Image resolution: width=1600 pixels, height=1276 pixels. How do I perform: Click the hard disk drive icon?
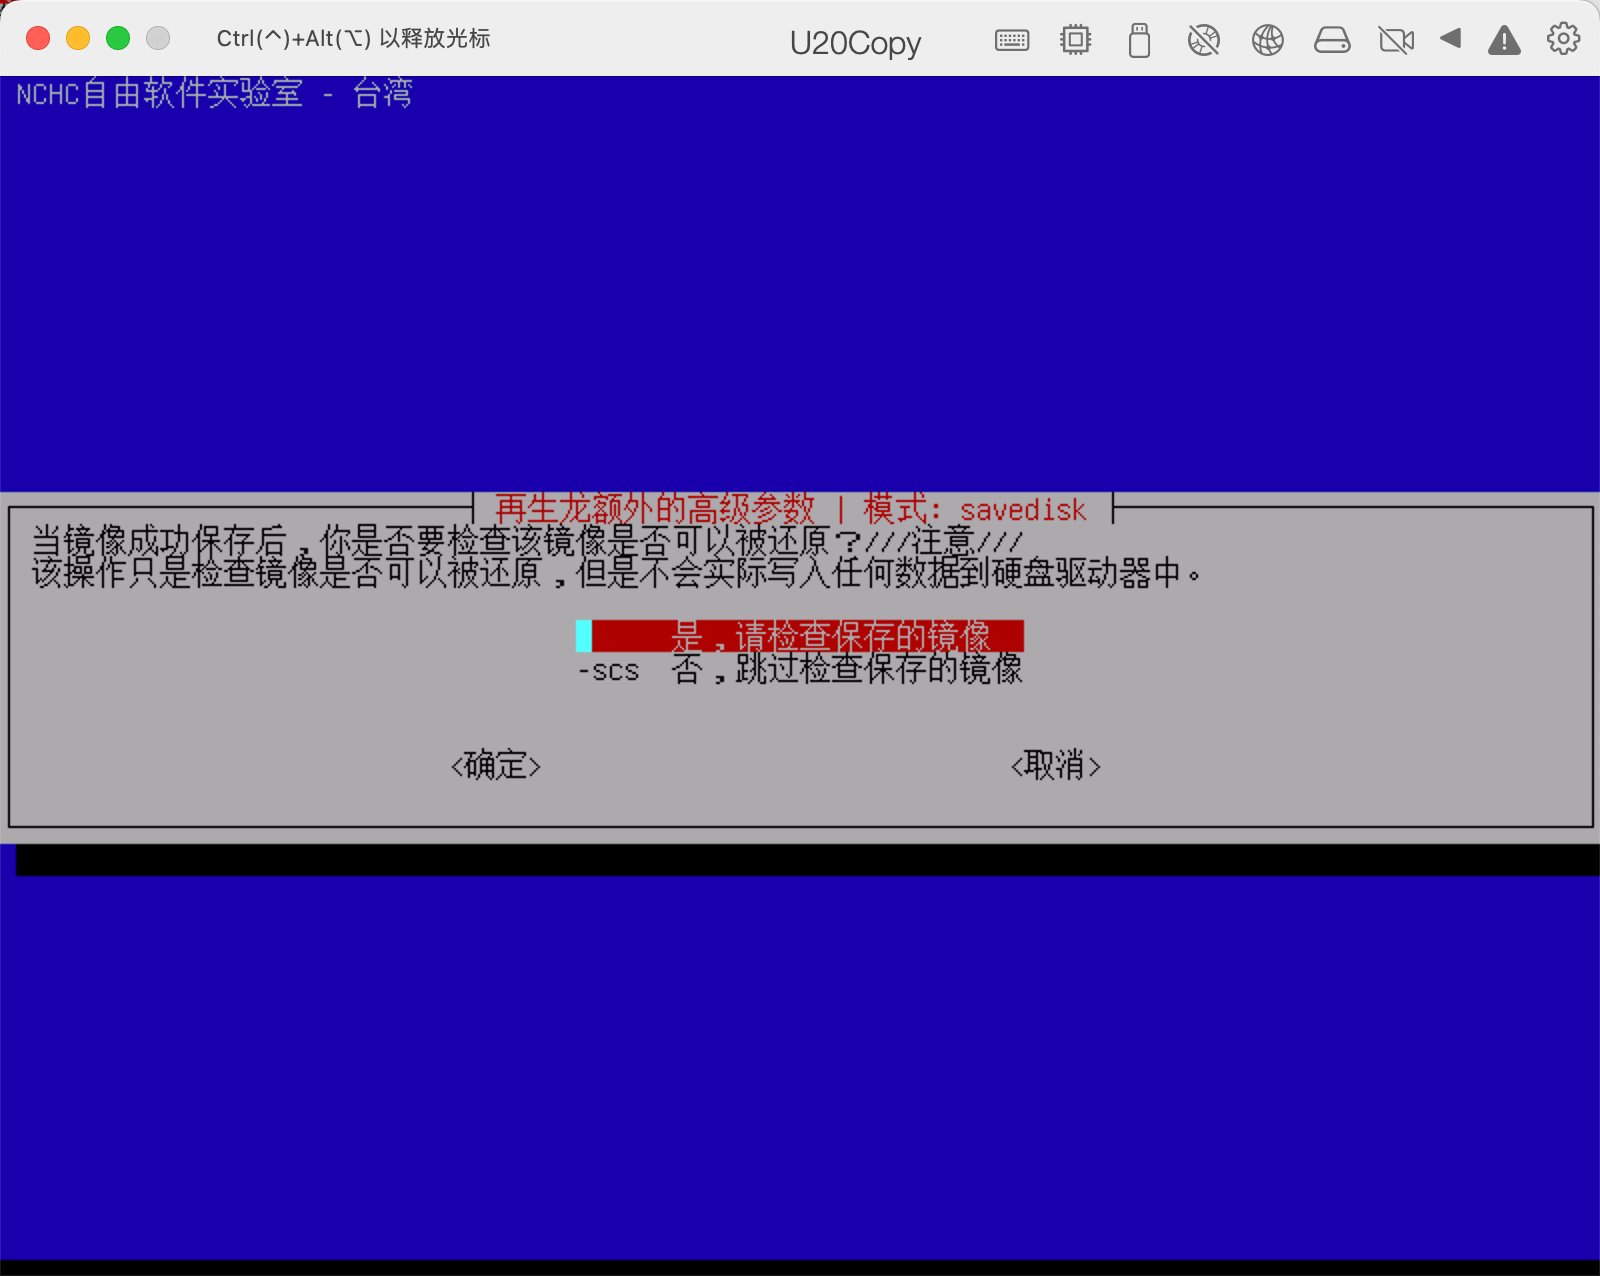click(x=1332, y=40)
